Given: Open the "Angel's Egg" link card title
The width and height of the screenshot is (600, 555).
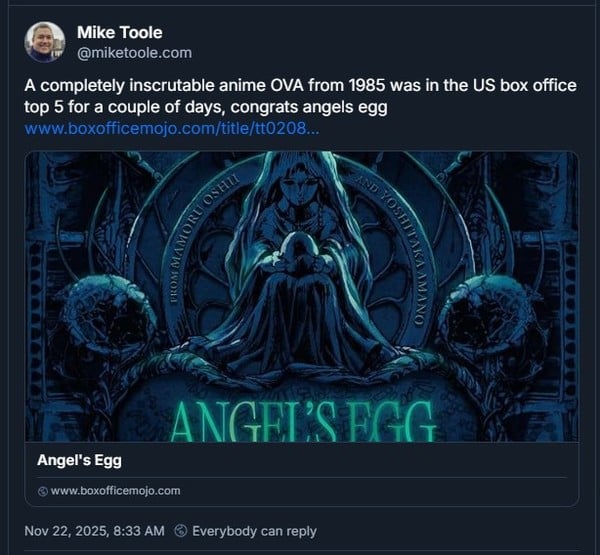Looking at the screenshot, I should 79,461.
